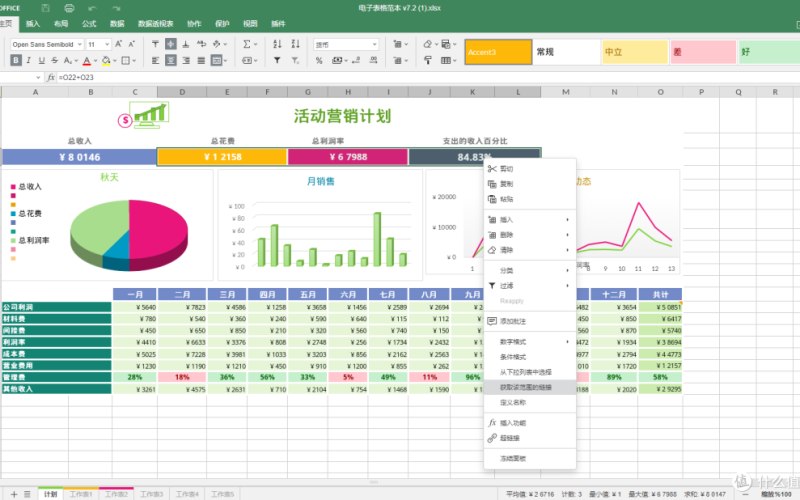The height and width of the screenshot is (500, 800).
Task: Click the Wrap text icon
Action: 202,44
